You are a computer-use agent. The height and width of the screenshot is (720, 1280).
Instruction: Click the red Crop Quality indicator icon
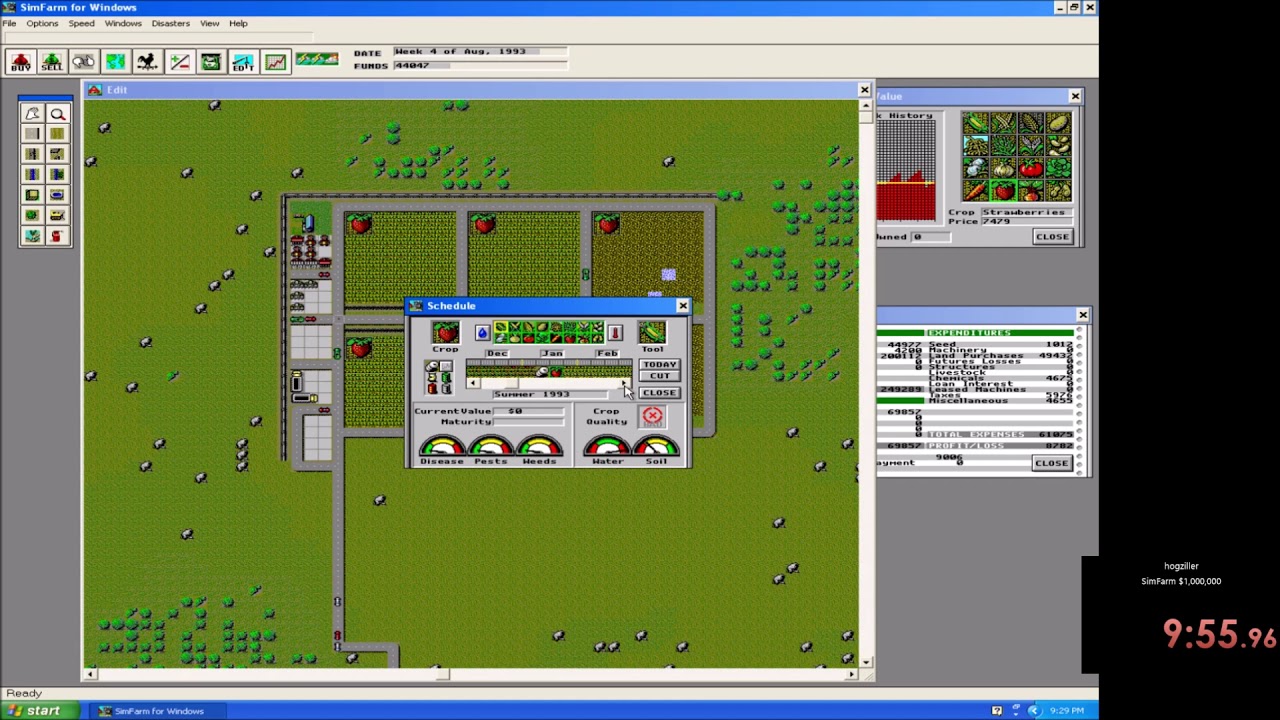coord(652,417)
